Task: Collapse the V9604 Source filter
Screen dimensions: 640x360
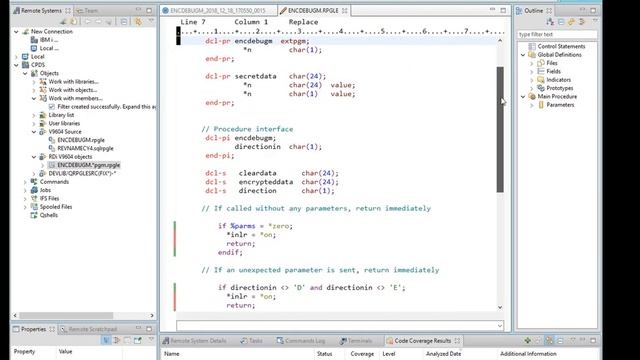Action: pos(34,131)
